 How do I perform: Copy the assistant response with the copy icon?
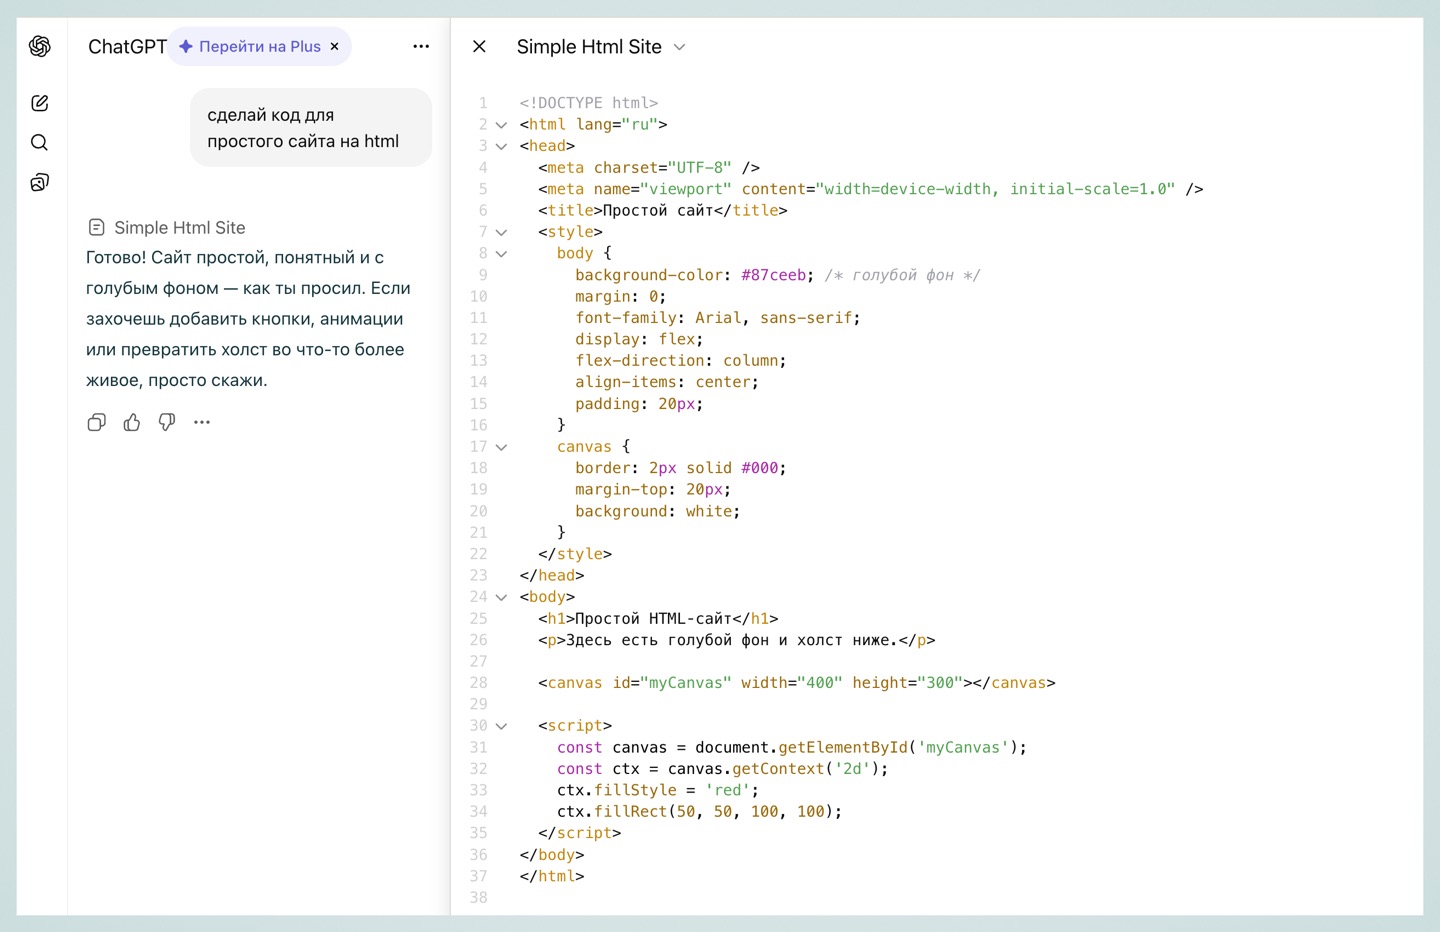pyautogui.click(x=97, y=422)
